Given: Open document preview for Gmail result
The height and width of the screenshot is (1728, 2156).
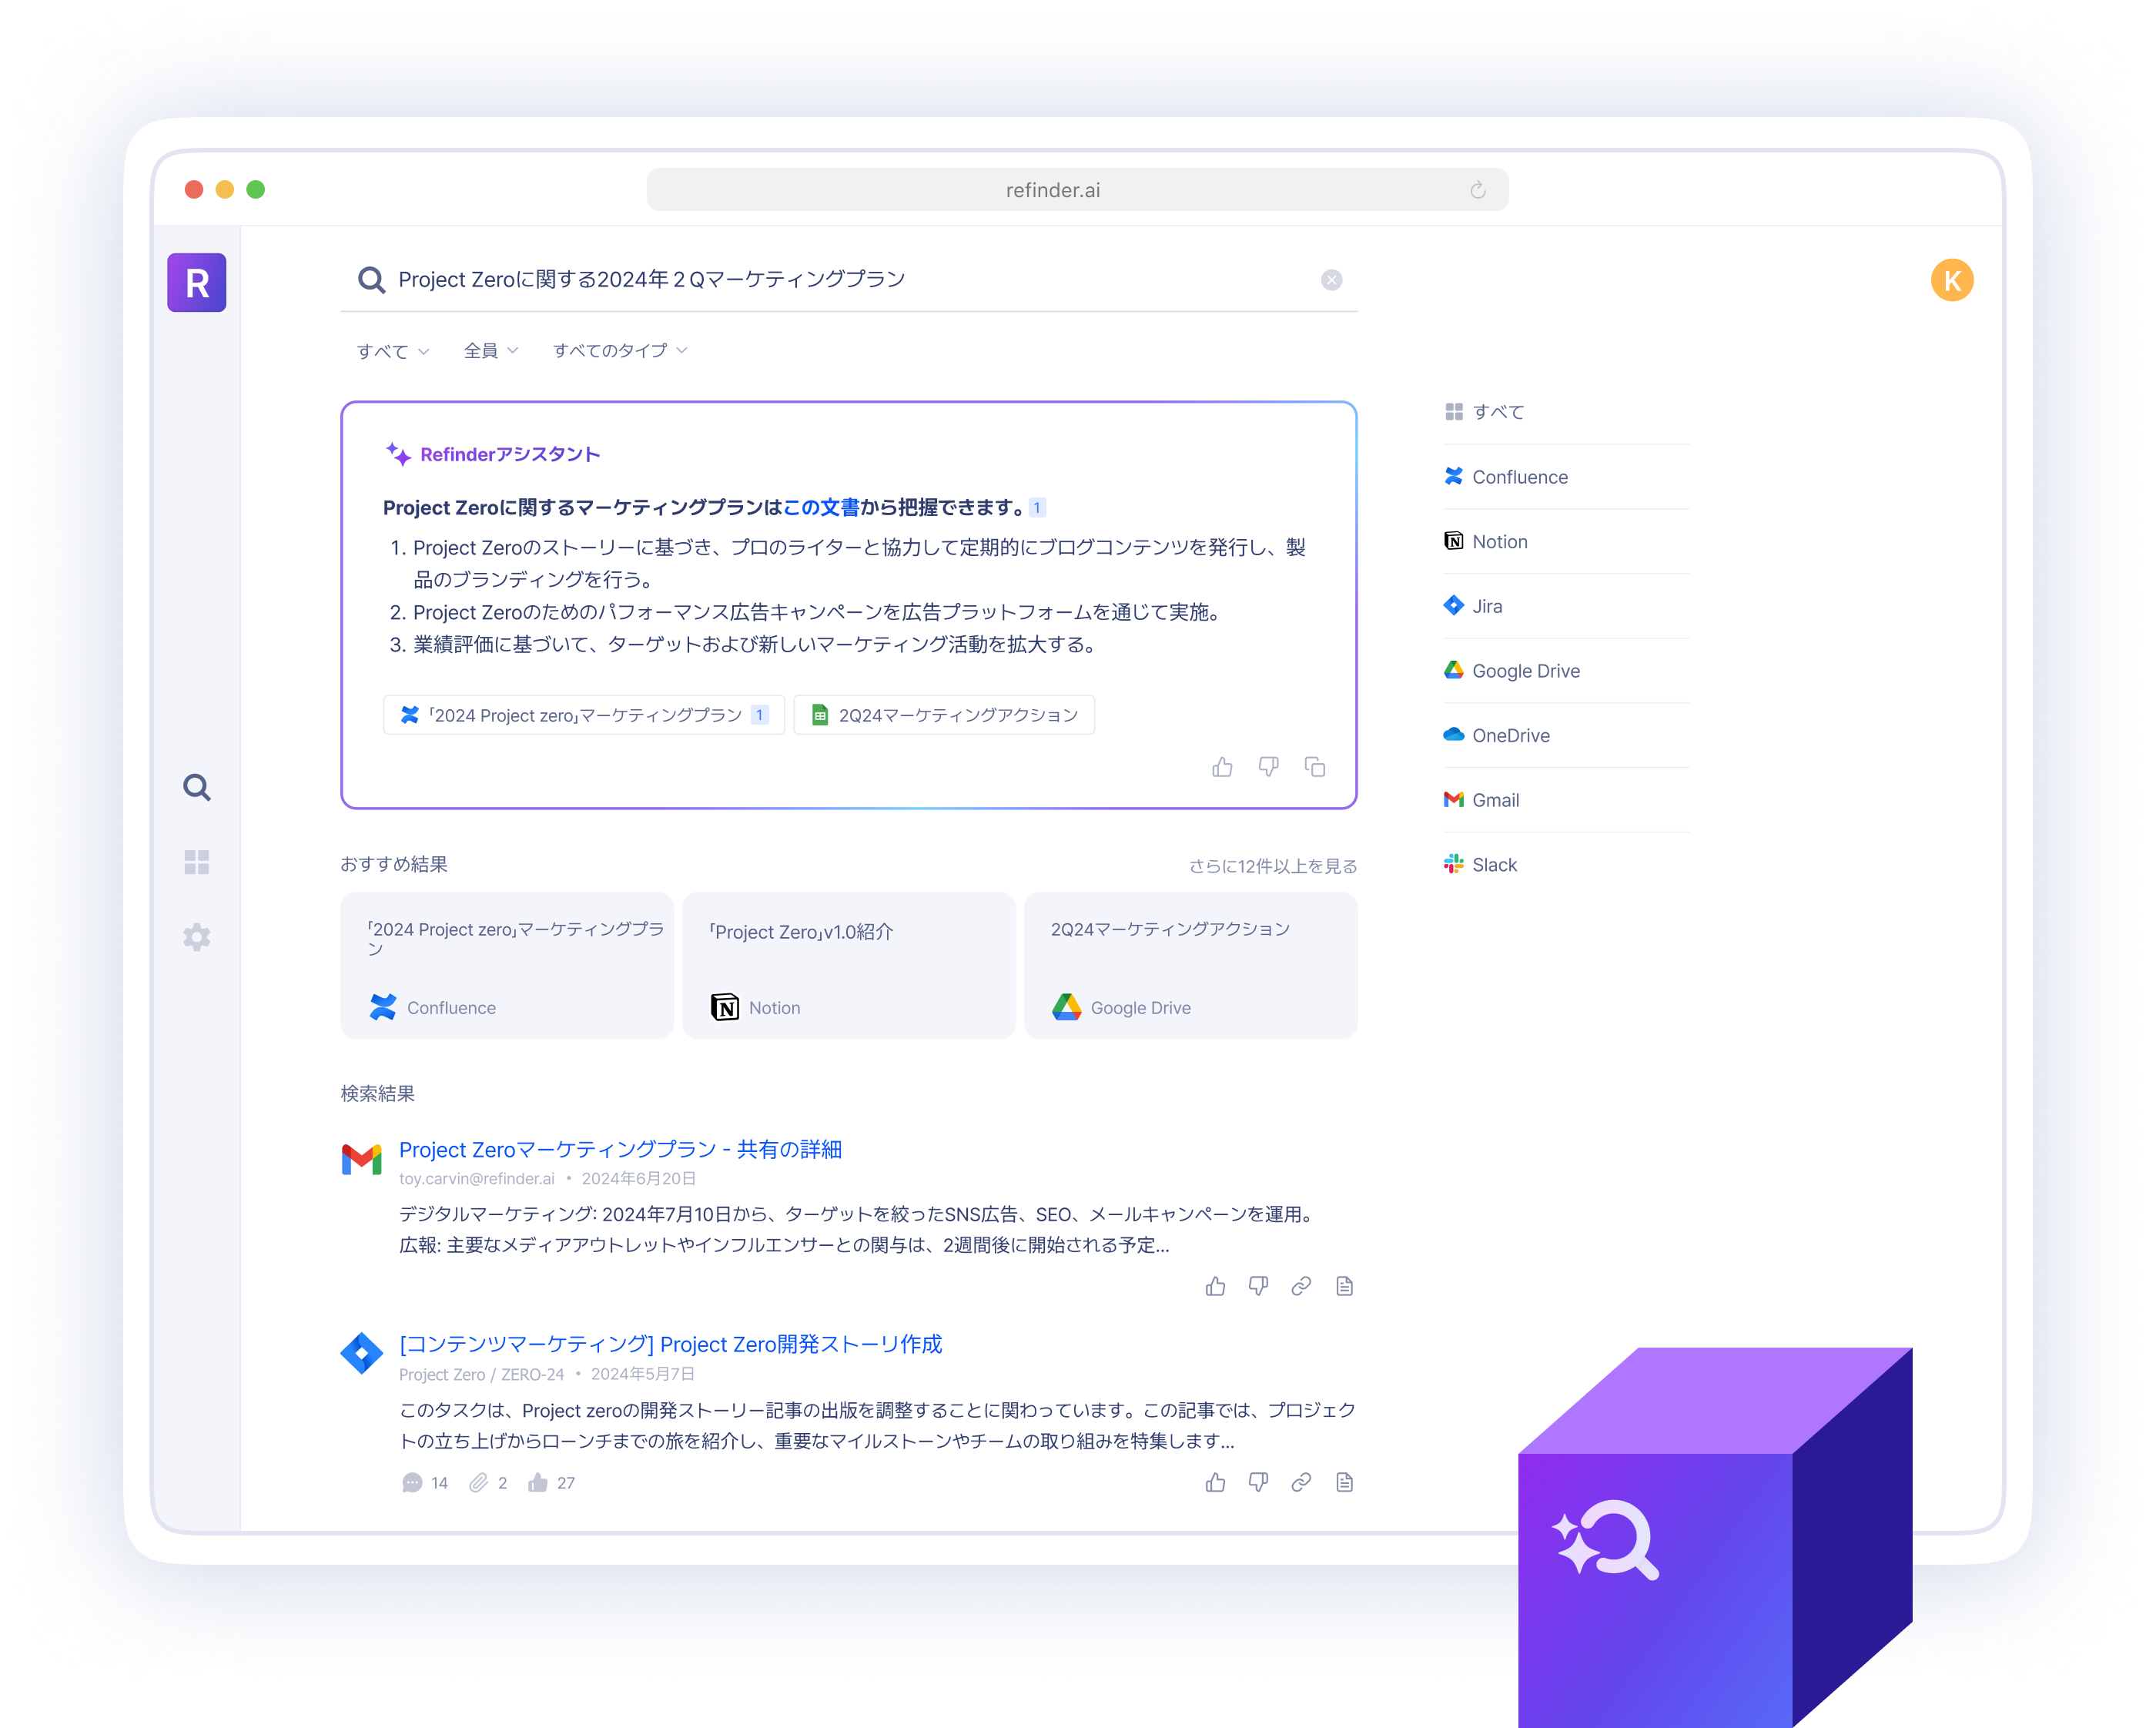Looking at the screenshot, I should tap(1344, 1286).
